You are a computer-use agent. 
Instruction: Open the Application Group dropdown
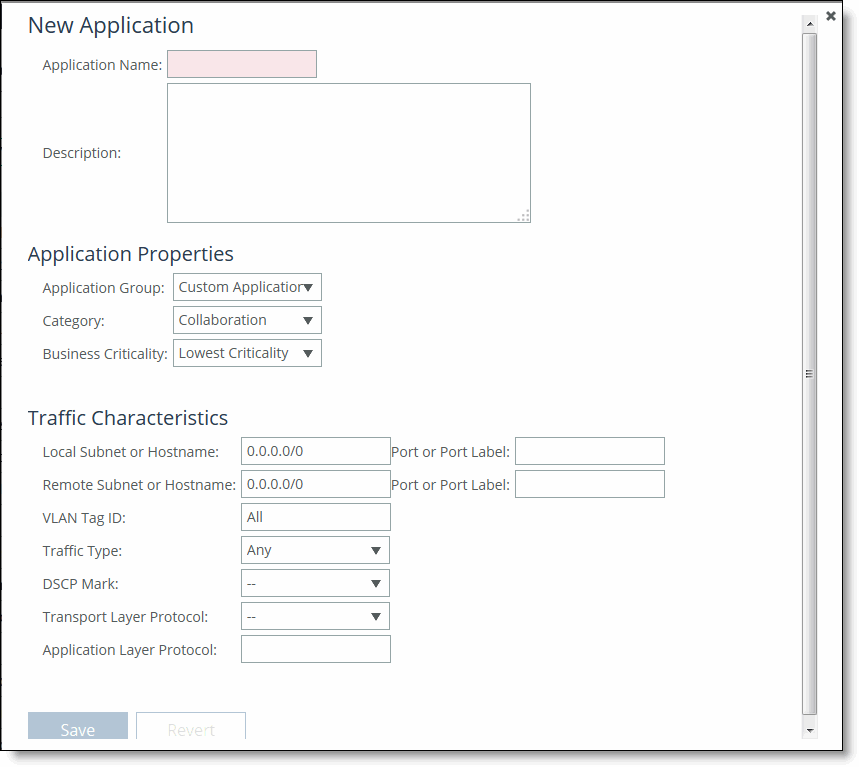[x=247, y=288]
